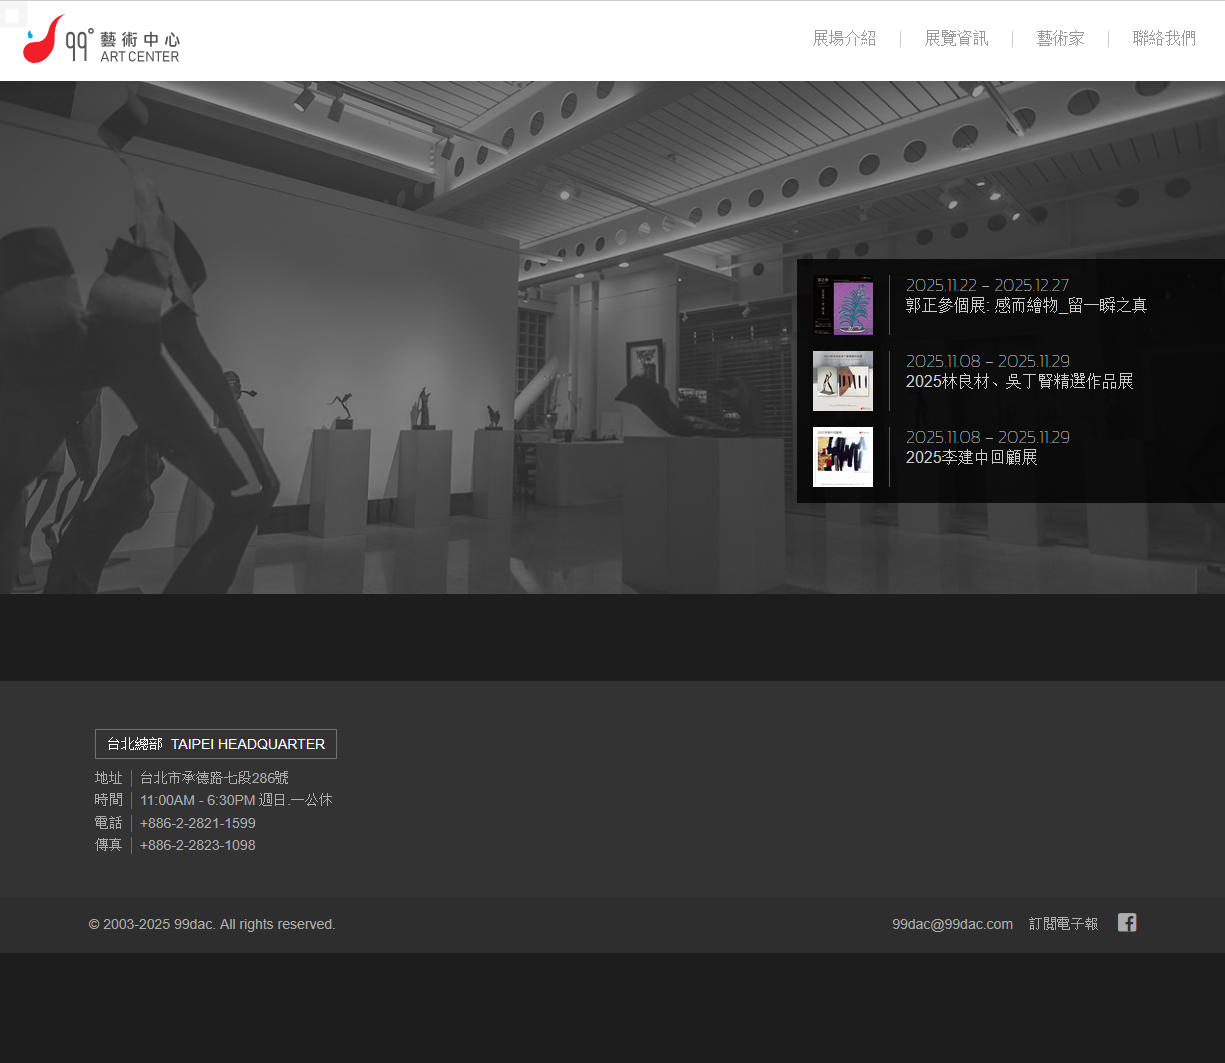Viewport: 1225px width, 1063px height.
Task: Click the email 99dac@99dac.com link
Action: coord(952,924)
